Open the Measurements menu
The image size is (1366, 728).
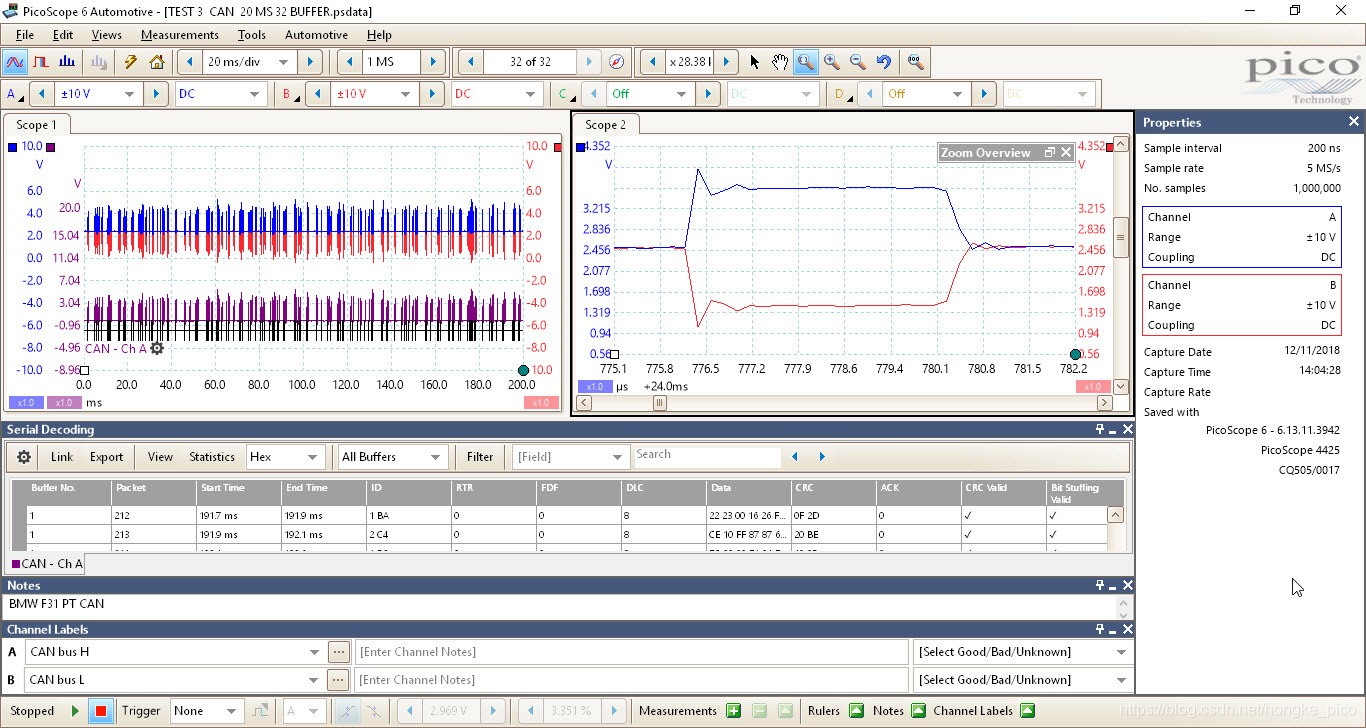[x=180, y=35]
